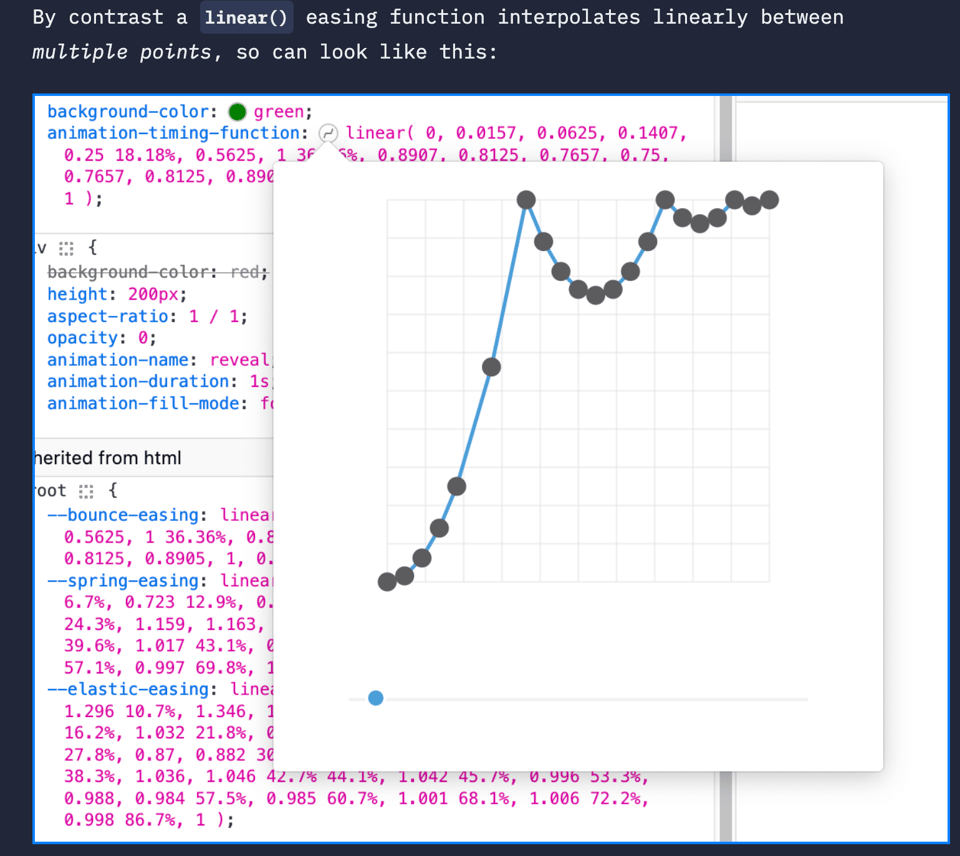
Task: Select the bottom-left starting point on the graph
Action: coord(387,581)
